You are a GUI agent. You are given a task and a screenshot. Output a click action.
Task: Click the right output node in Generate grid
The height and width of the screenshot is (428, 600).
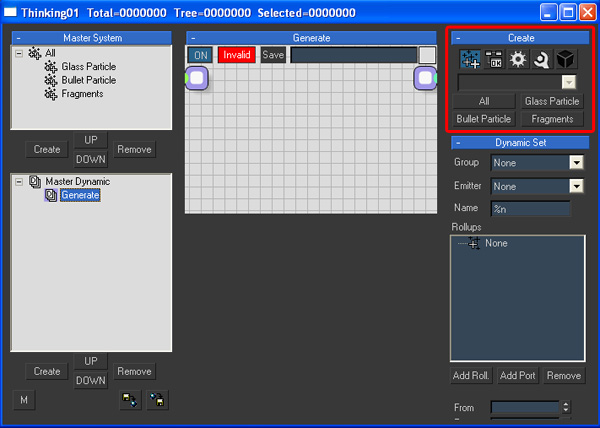[426, 78]
